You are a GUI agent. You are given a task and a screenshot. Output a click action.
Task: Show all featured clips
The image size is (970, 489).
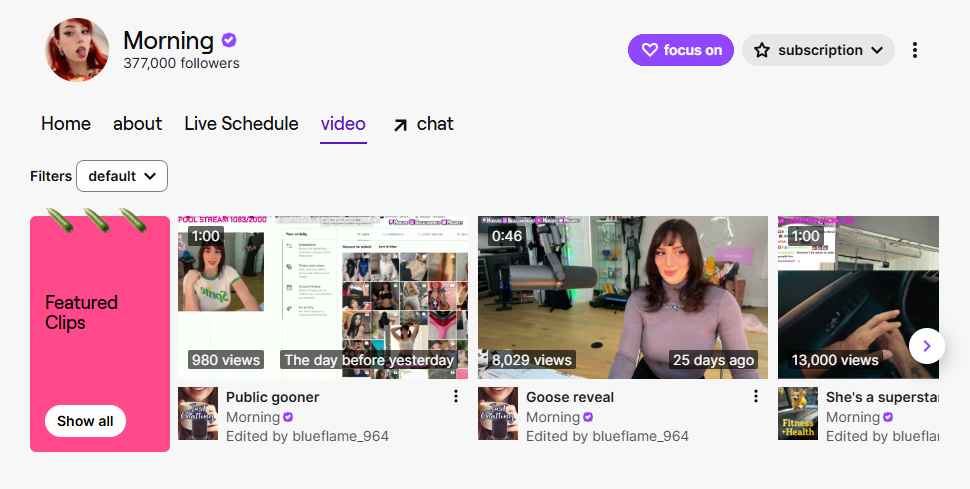85,421
